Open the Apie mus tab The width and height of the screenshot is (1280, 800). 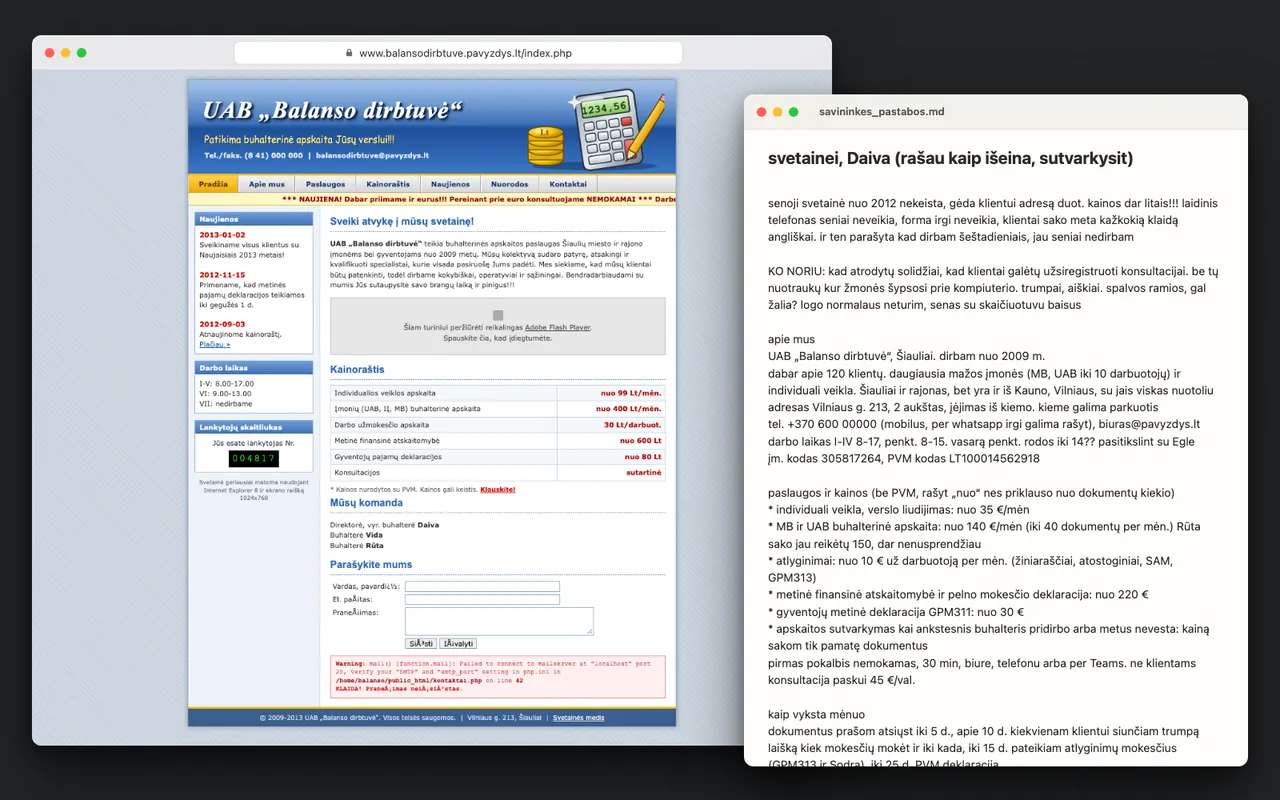[267, 184]
